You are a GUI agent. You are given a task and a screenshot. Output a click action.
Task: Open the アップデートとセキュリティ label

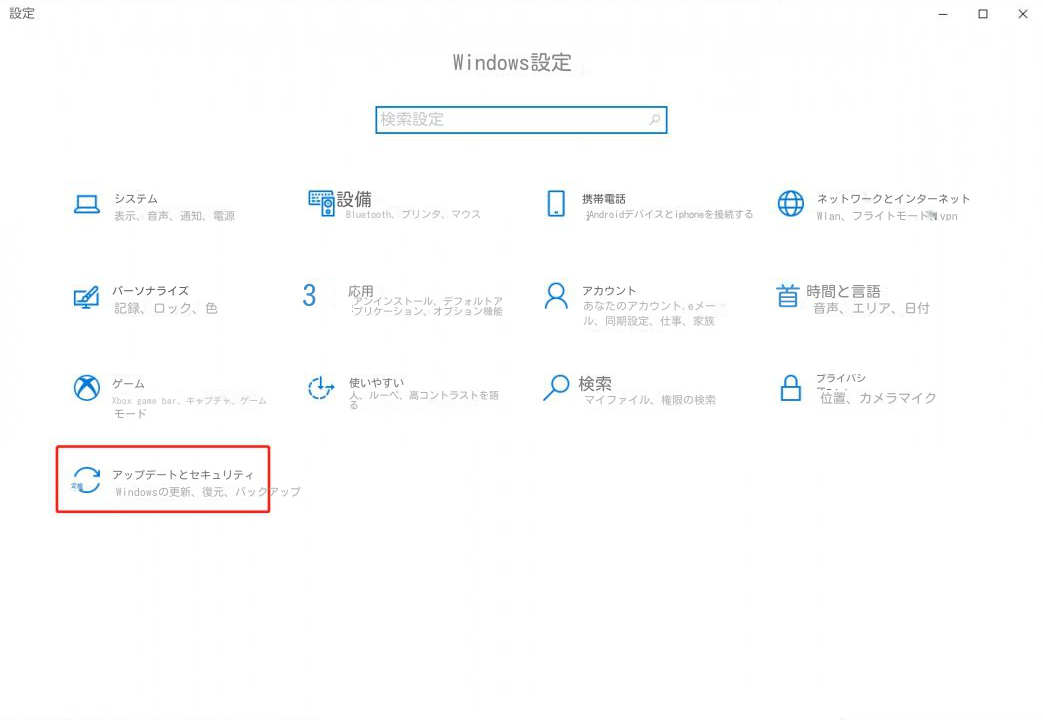point(183,474)
